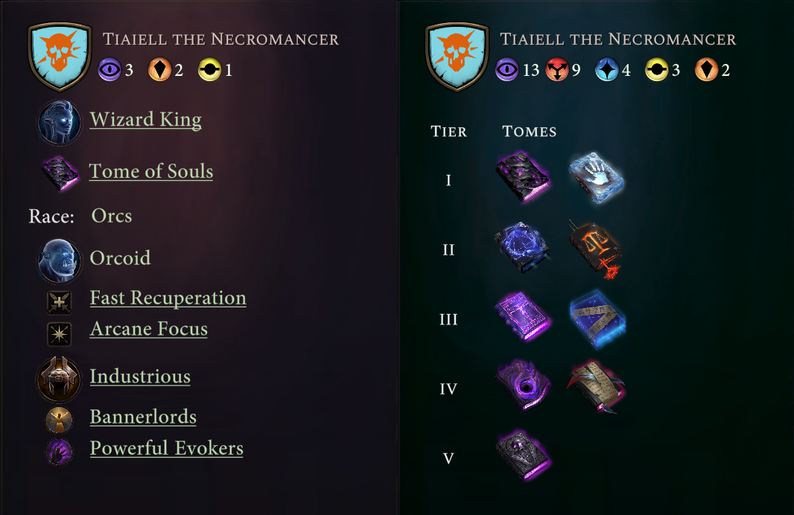Select the purple tome in Tier V

click(x=523, y=458)
